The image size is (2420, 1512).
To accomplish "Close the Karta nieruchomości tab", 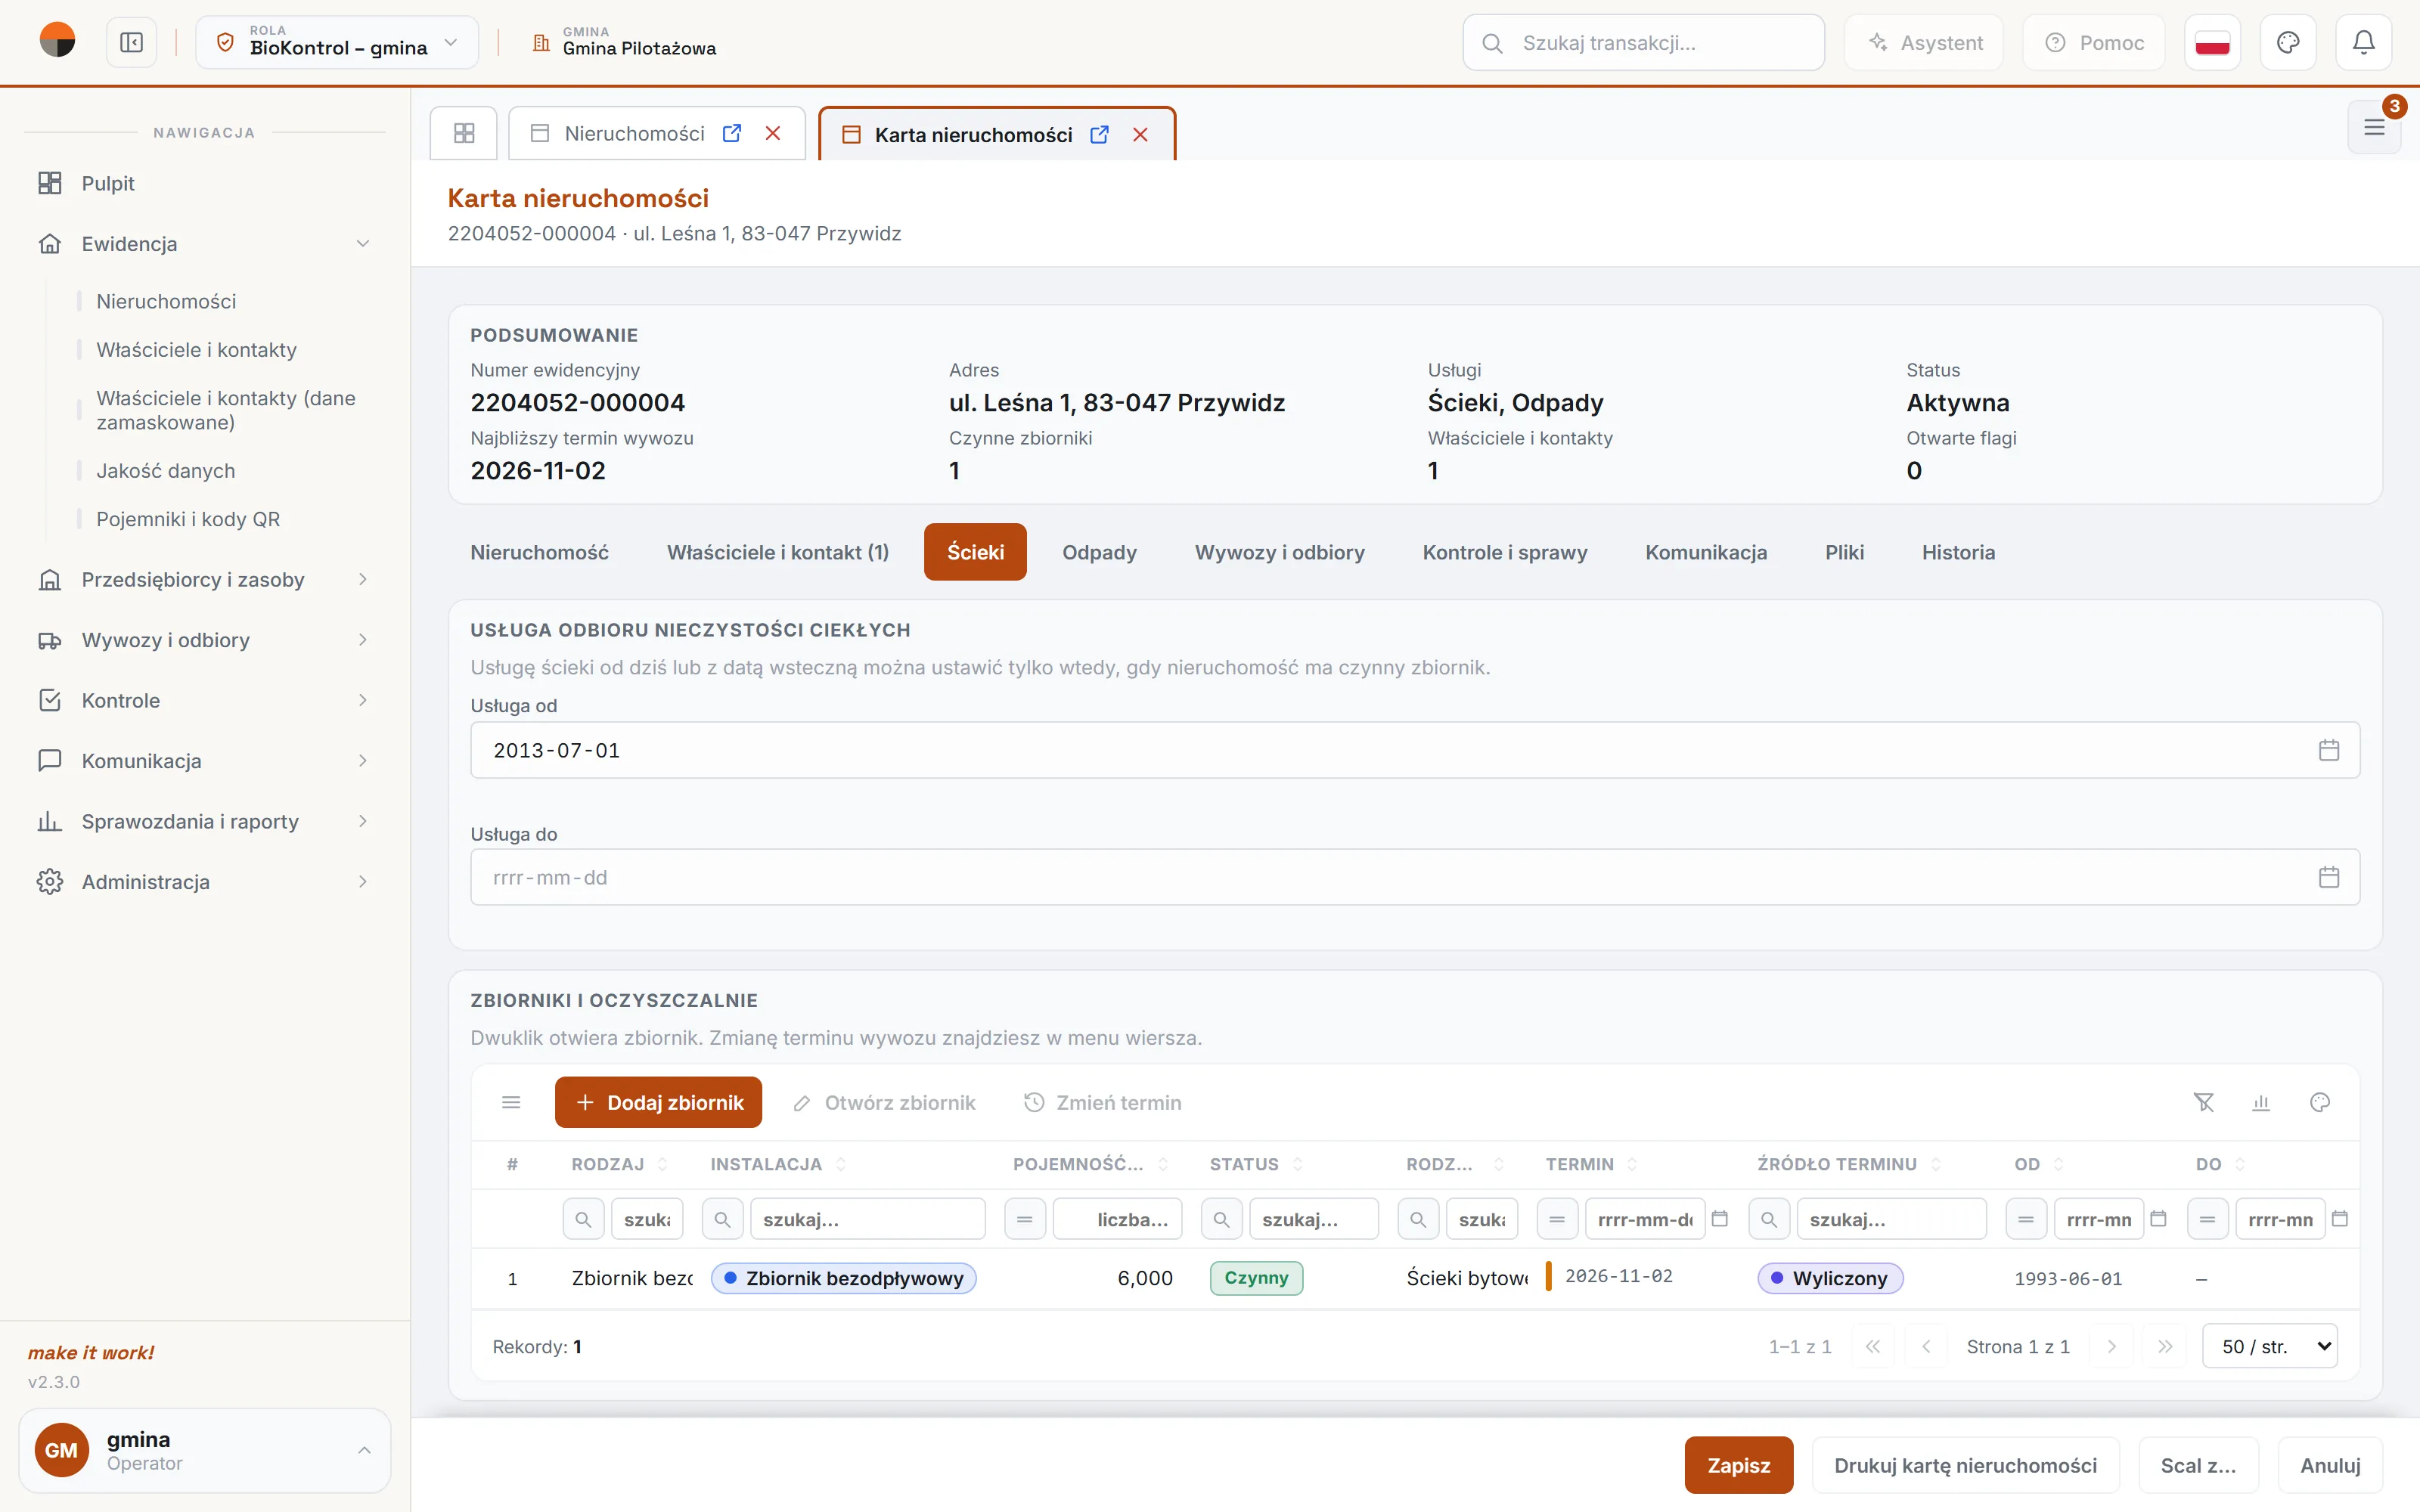I will (x=1140, y=134).
